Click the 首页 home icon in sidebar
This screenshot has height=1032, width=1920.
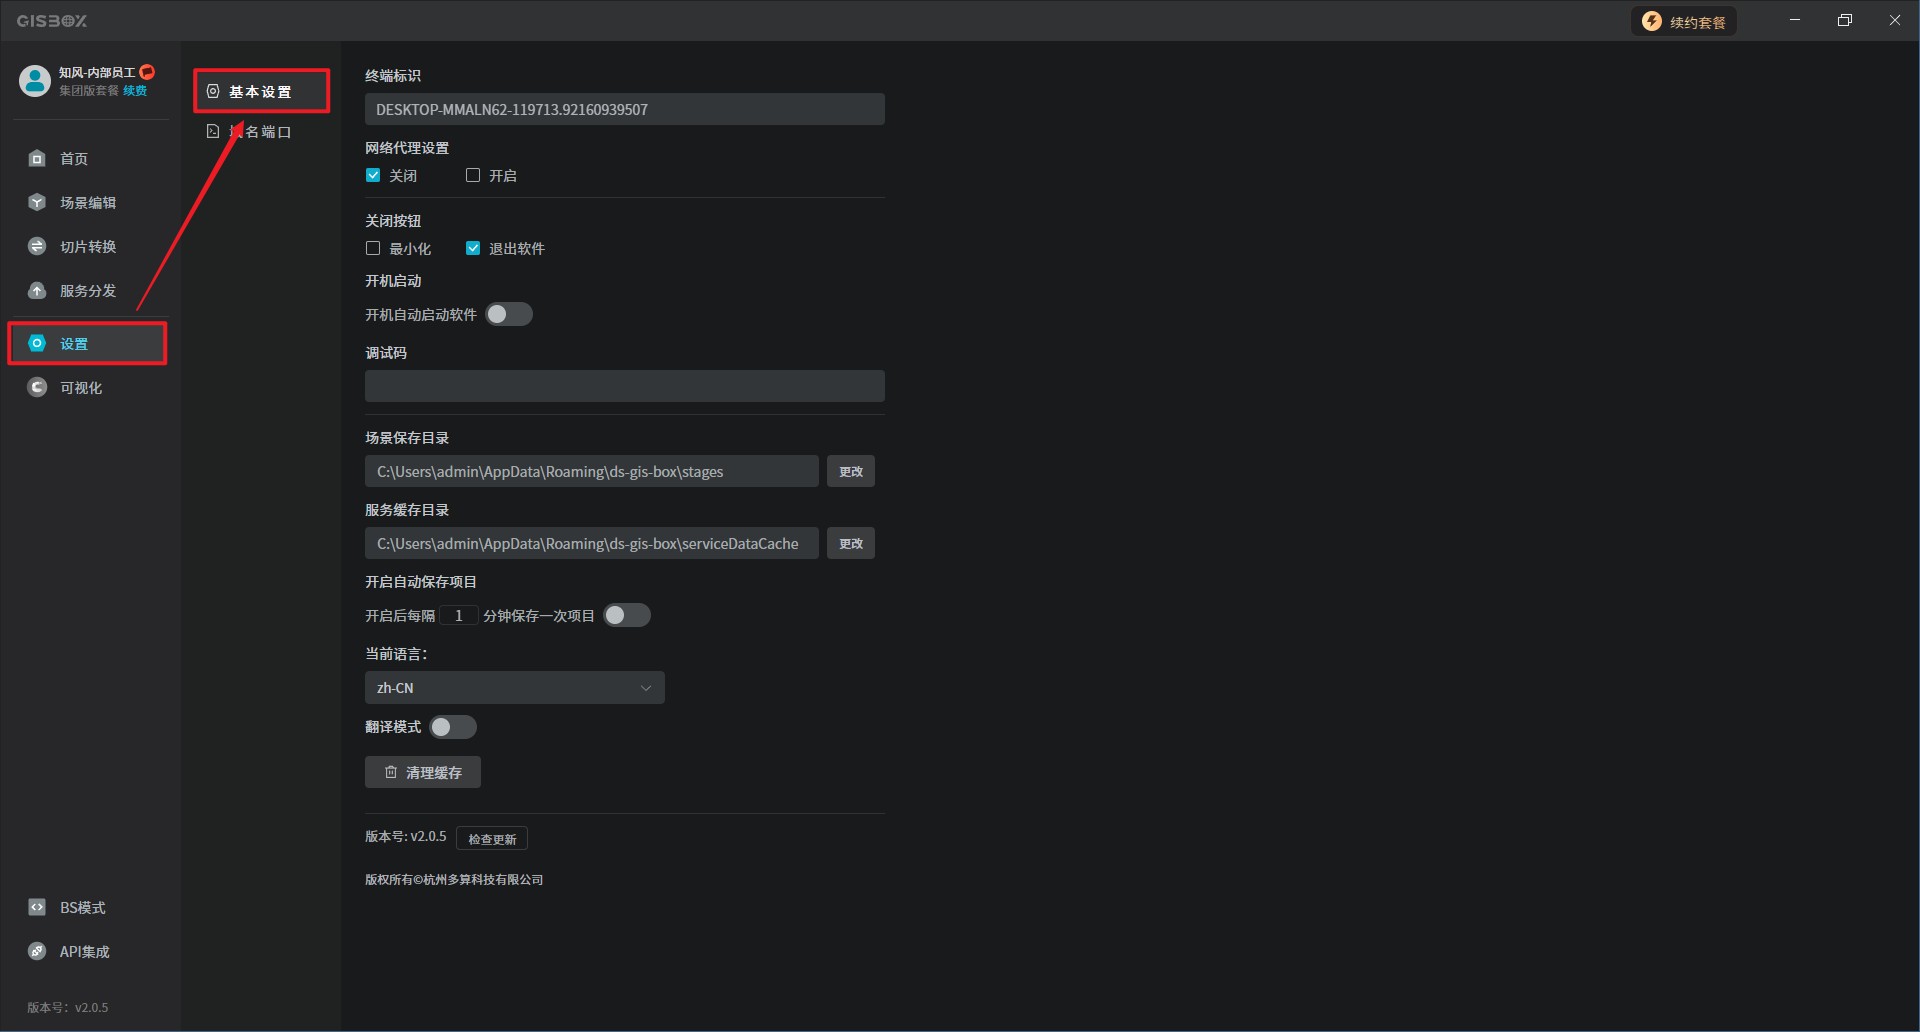(37, 158)
